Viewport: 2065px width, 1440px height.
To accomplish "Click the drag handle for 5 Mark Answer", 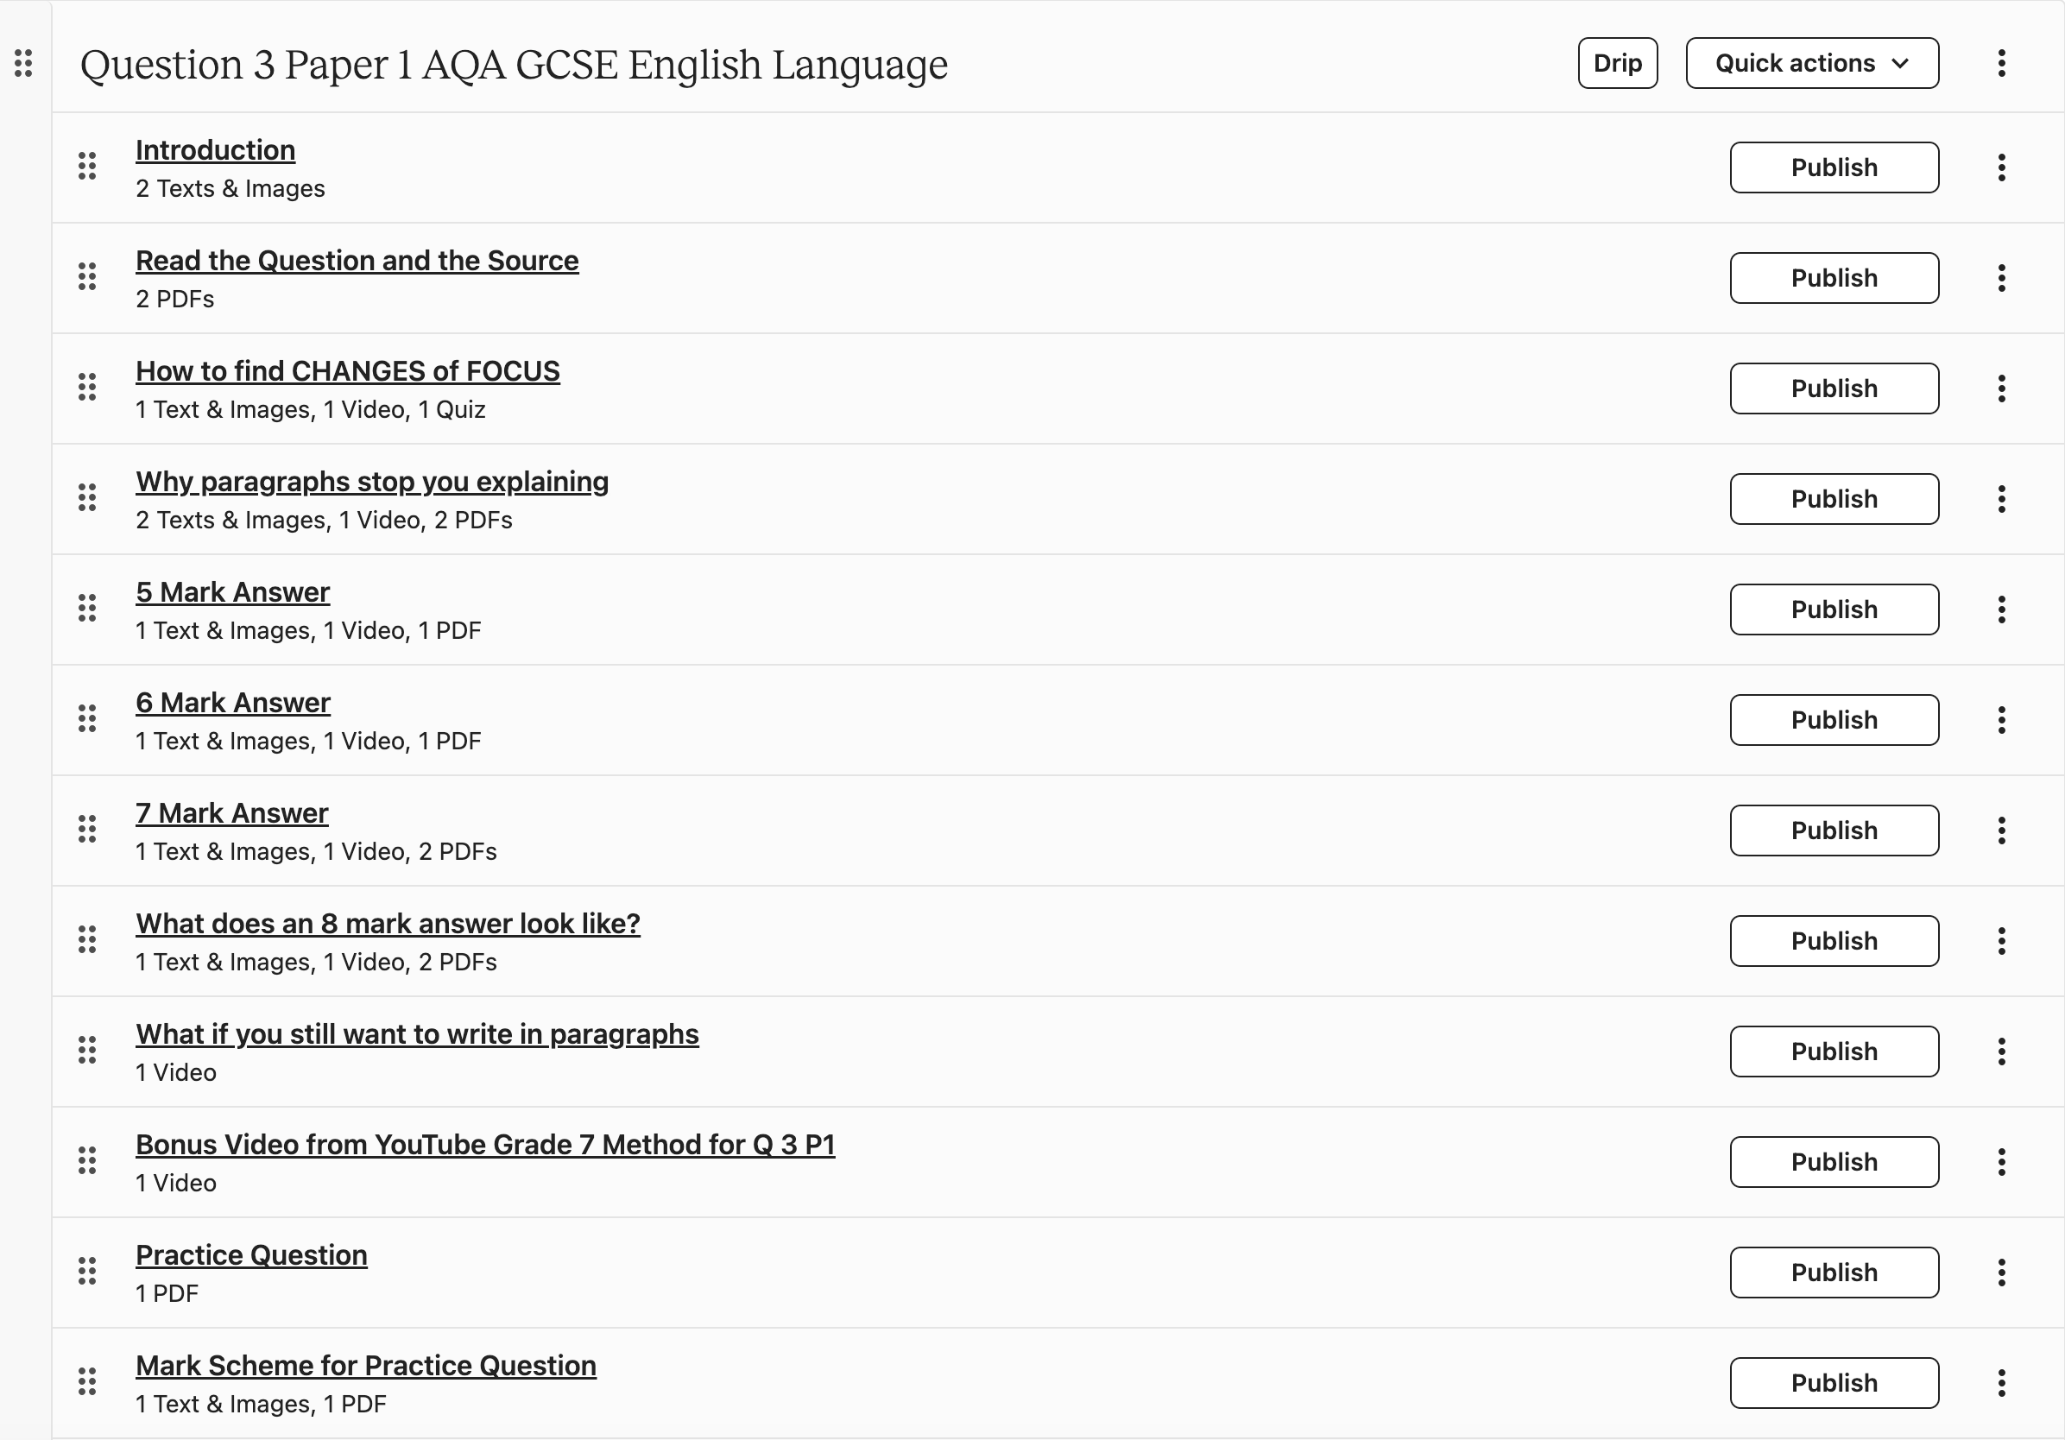I will point(87,608).
